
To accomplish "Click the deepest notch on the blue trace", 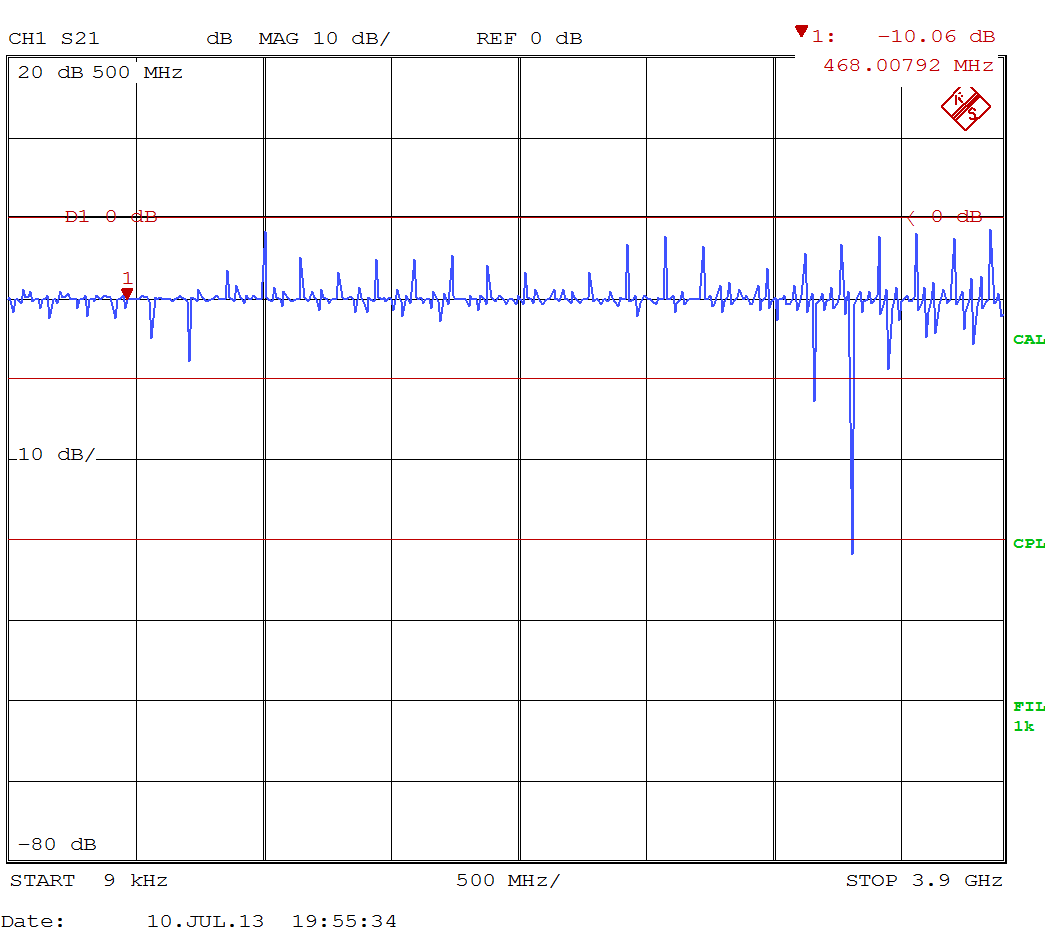I will tap(852, 548).
